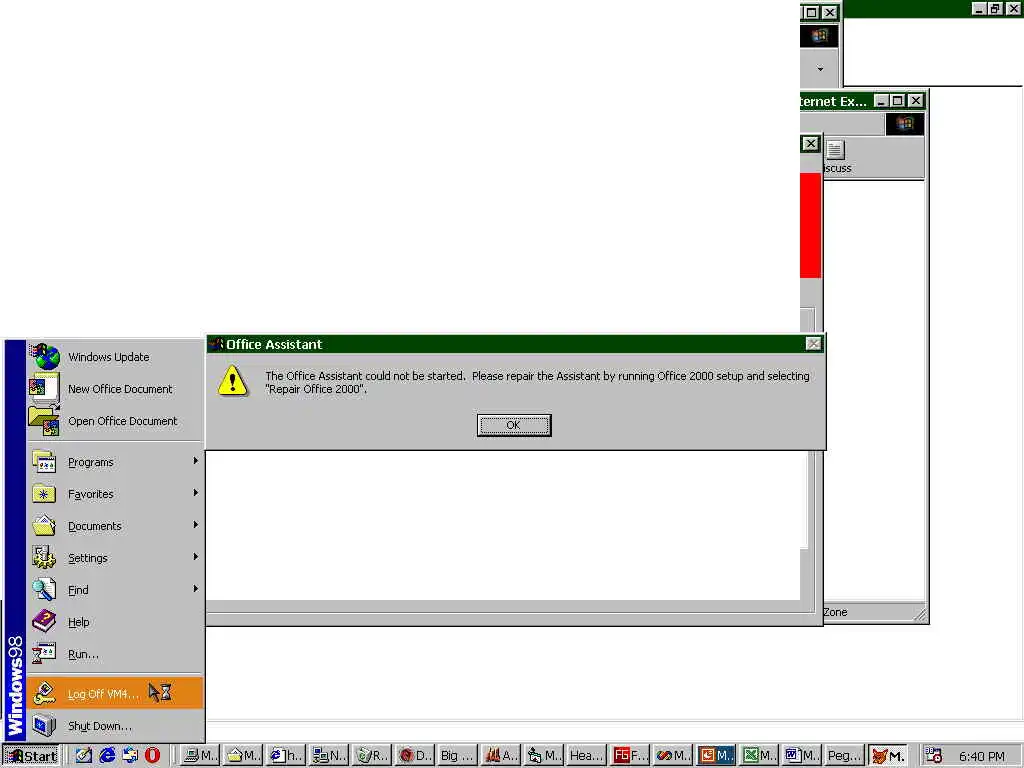Restore down the top-right green window
The width and height of the screenshot is (1024, 768).
[x=995, y=8]
